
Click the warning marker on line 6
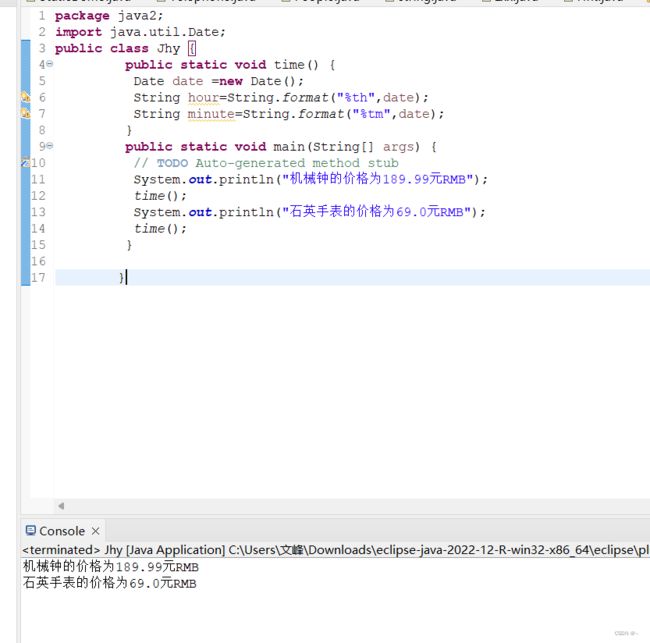pyautogui.click(x=26, y=98)
